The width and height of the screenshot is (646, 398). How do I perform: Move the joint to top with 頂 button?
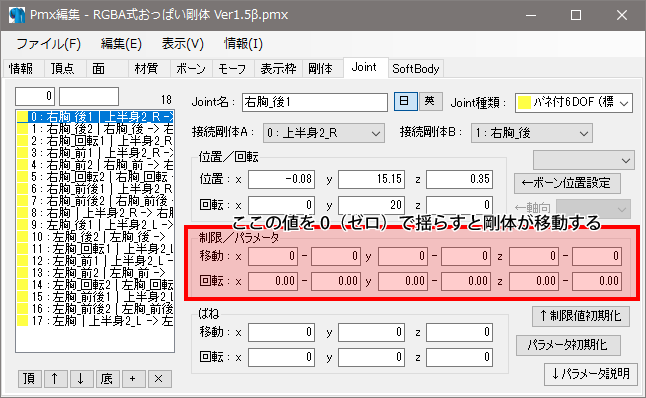pyautogui.click(x=30, y=379)
